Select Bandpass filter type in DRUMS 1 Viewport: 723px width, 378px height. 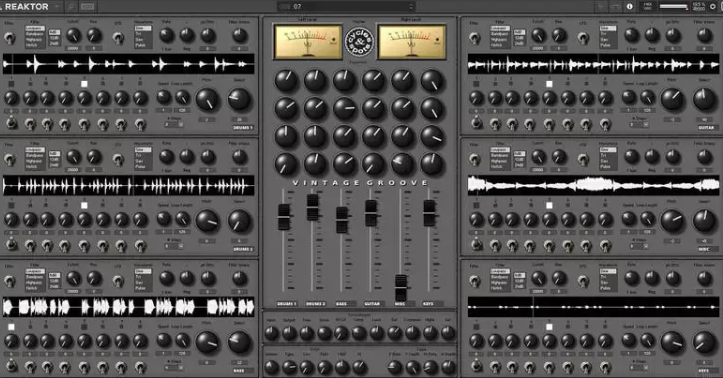click(35, 34)
